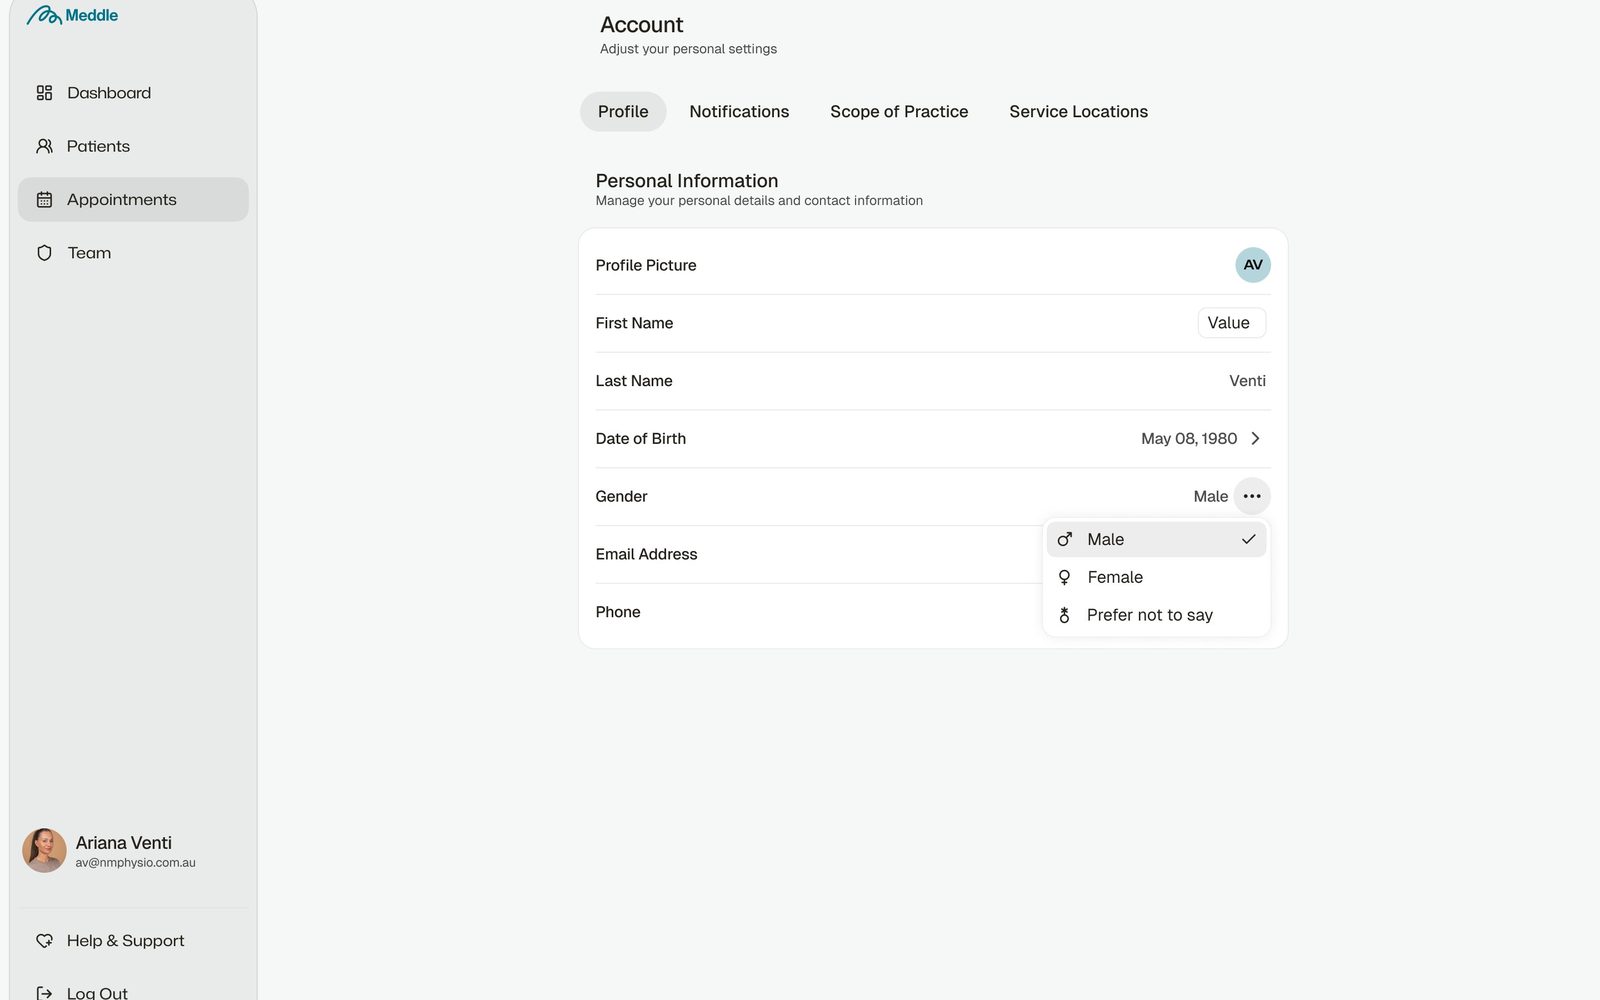The image size is (1600, 1000).
Task: Click the Log Out arrow icon
Action: tap(44, 993)
